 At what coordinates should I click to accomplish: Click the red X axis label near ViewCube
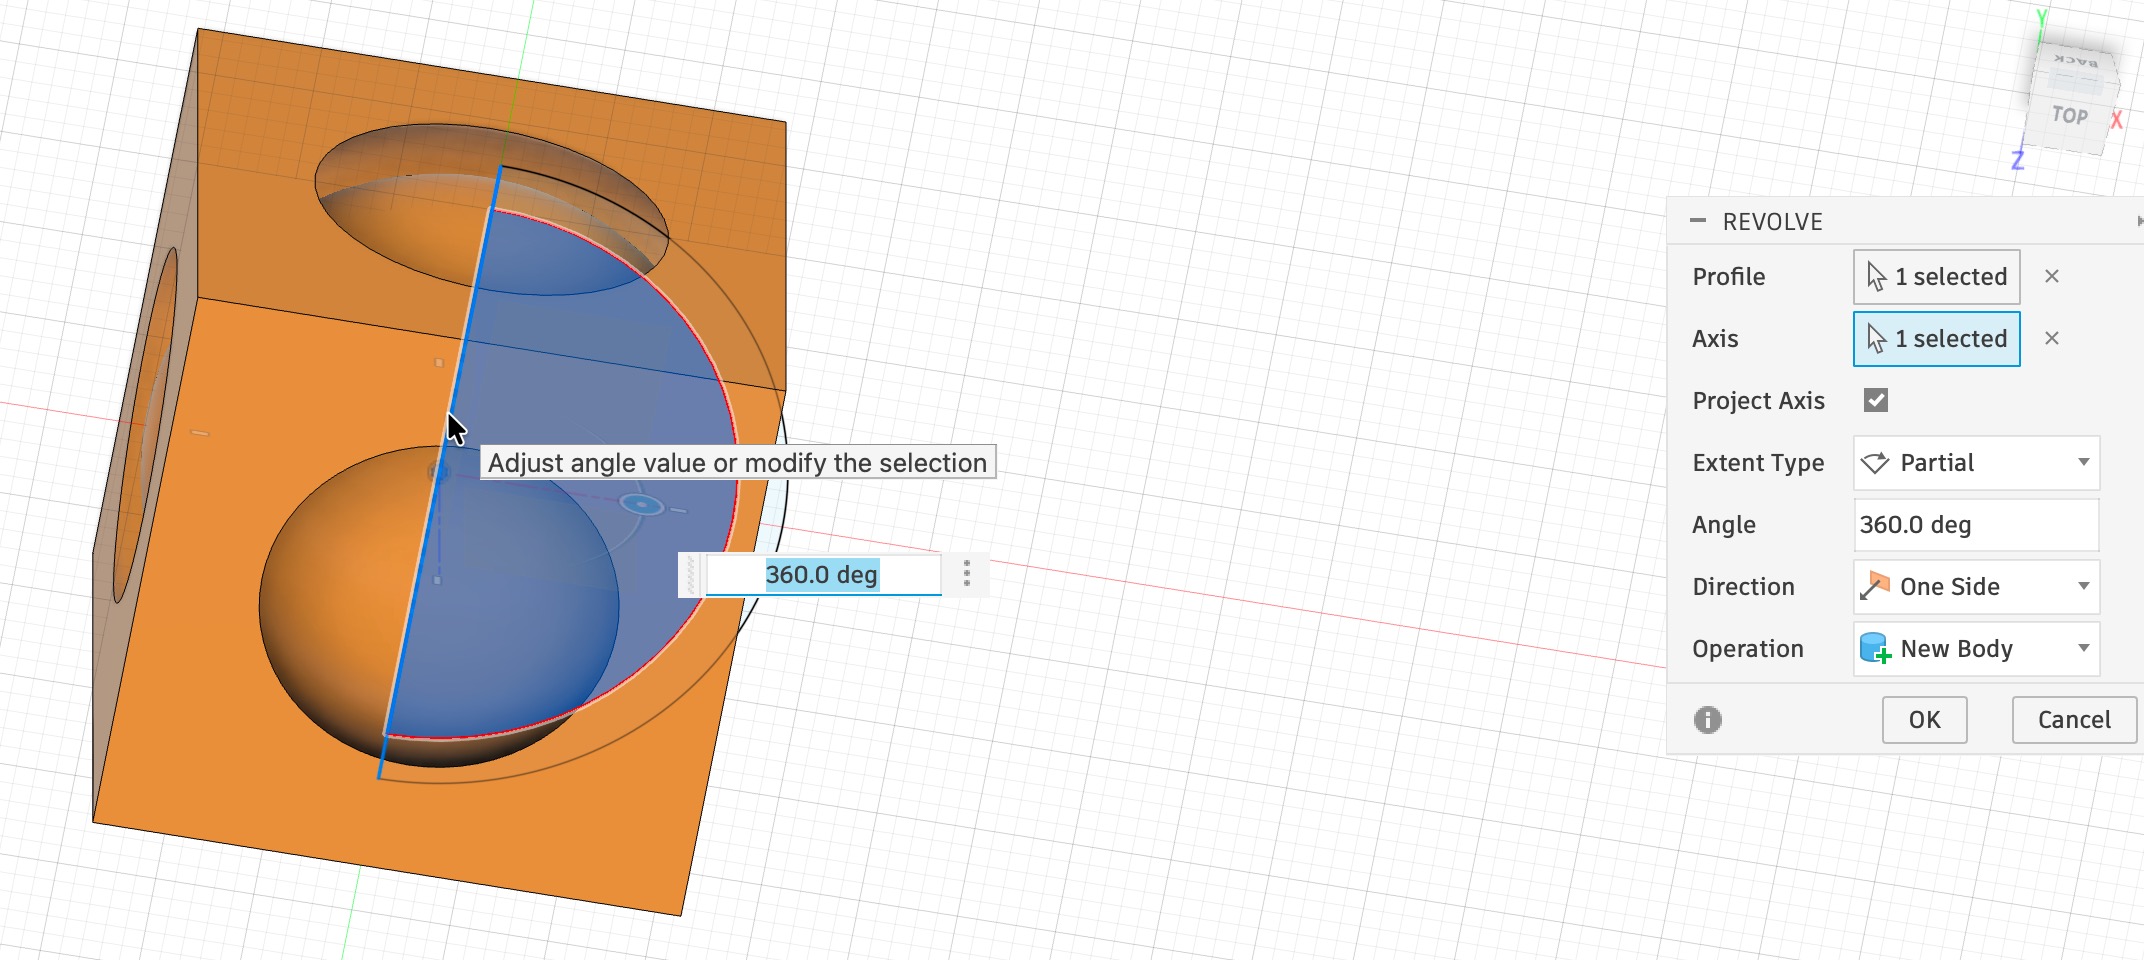click(2116, 120)
